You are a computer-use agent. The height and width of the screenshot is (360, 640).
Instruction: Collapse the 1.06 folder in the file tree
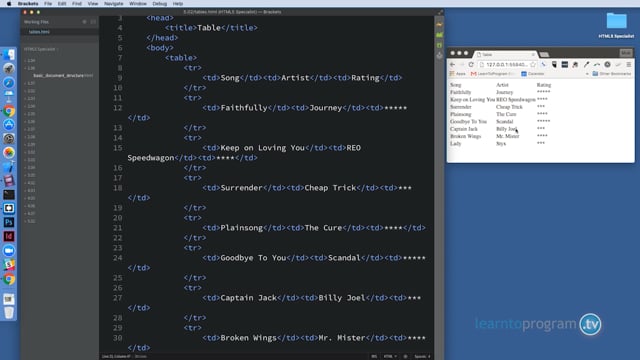[30, 68]
